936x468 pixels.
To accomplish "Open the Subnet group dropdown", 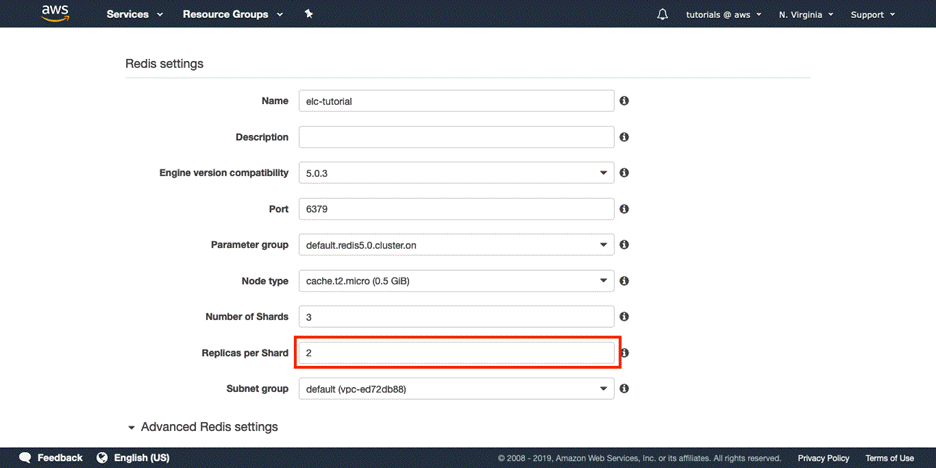I will 456,389.
